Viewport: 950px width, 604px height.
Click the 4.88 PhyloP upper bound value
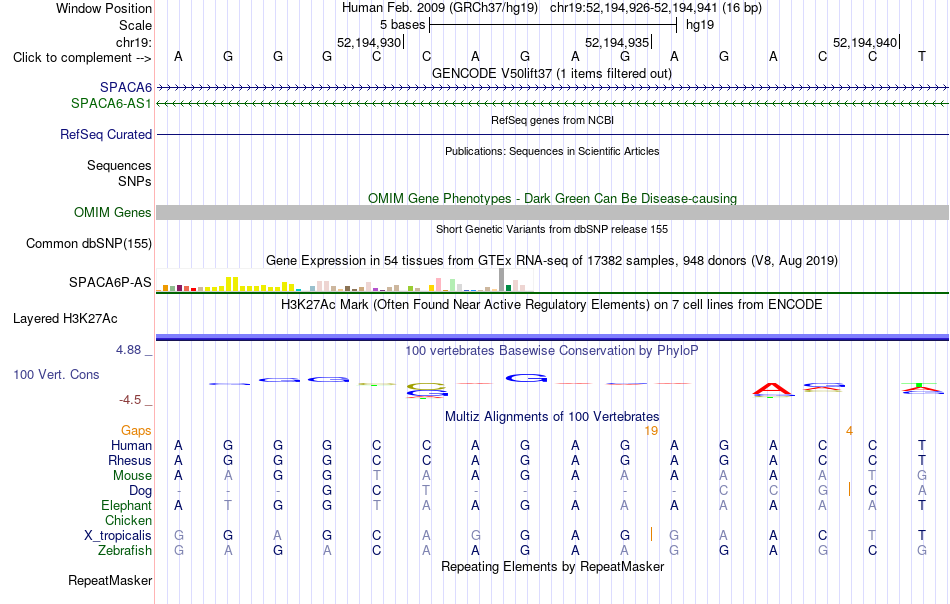pos(128,350)
